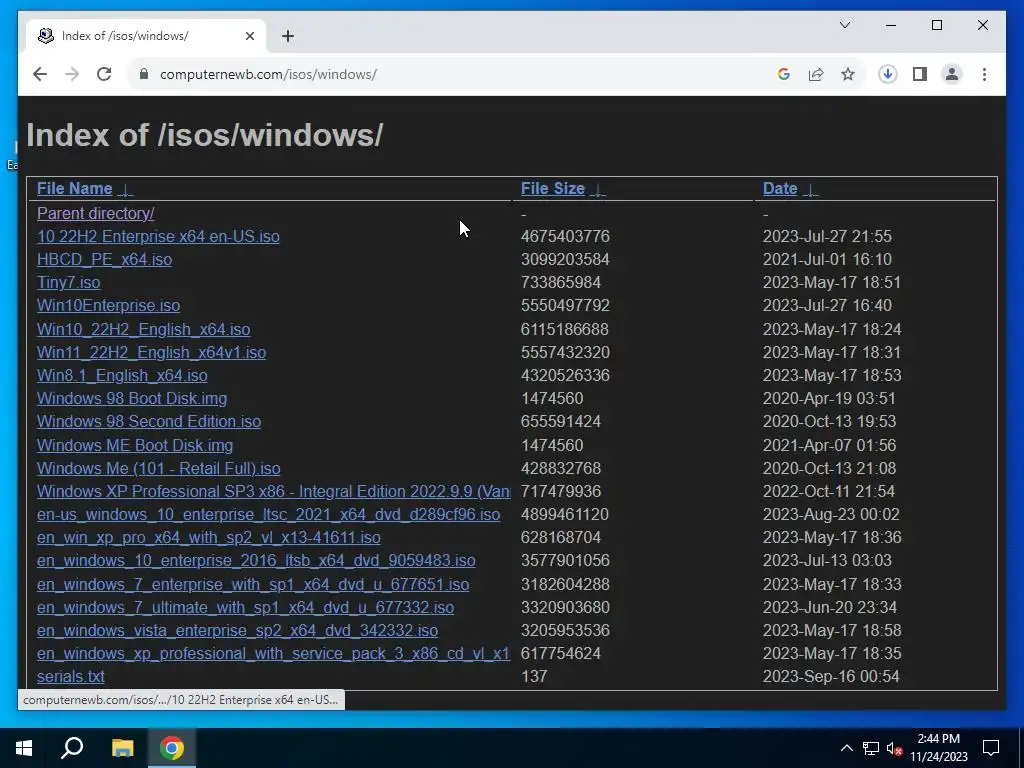1024x768 pixels.
Task: Open network status tray icon
Action: pyautogui.click(x=871, y=748)
